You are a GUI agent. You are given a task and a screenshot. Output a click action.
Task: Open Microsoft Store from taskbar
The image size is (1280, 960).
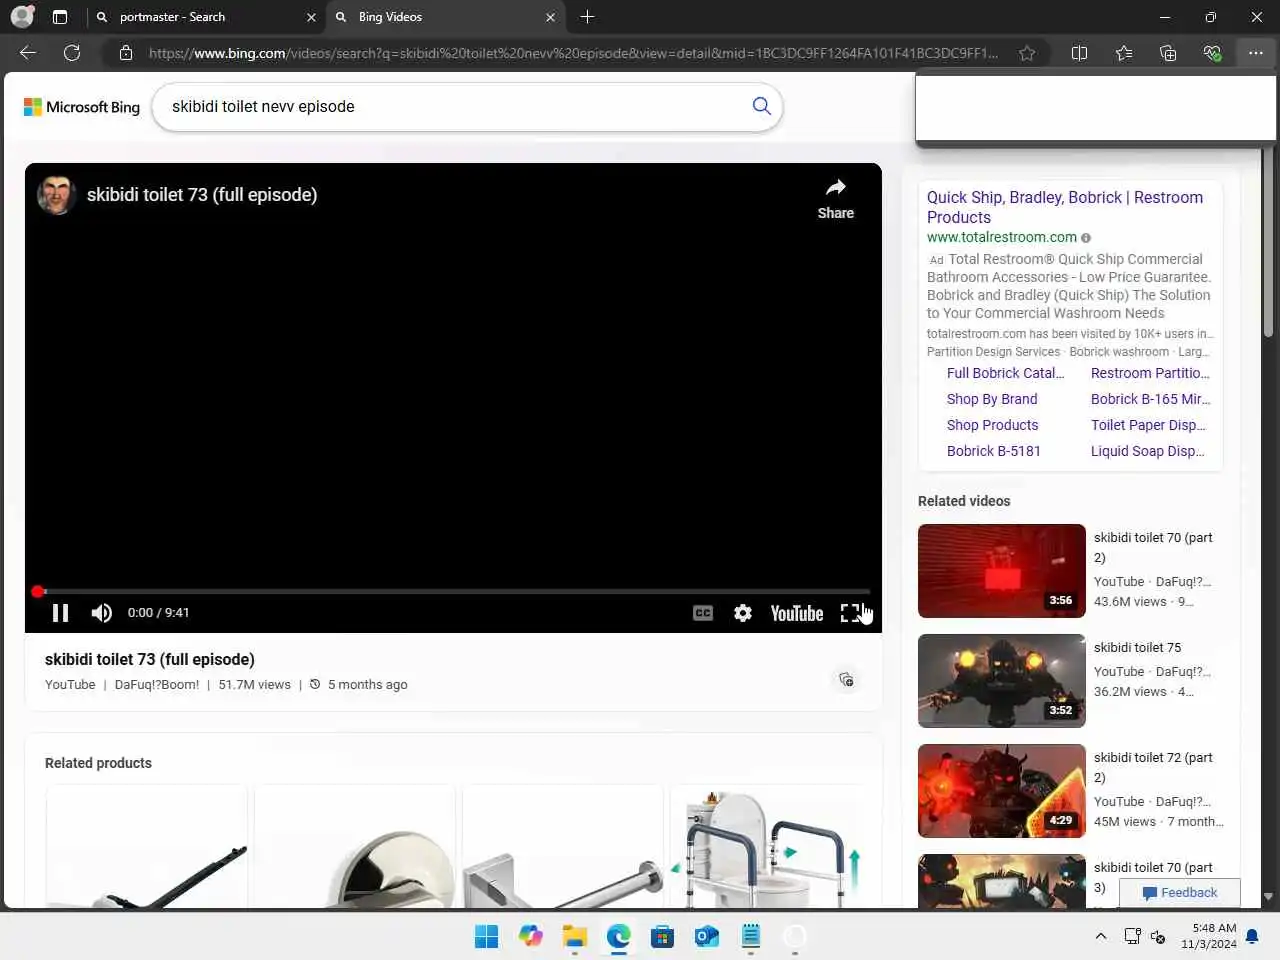(x=662, y=936)
